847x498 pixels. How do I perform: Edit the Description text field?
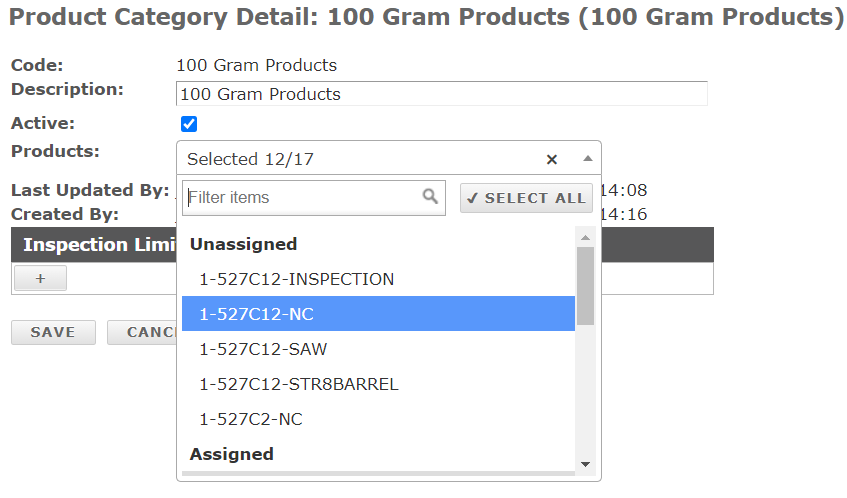tap(442, 94)
